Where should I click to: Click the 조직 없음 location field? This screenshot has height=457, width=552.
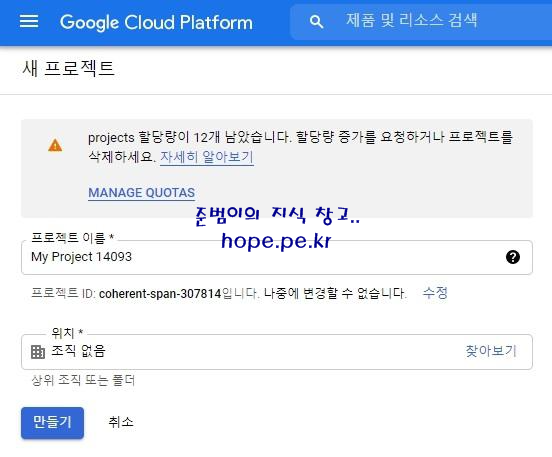(x=277, y=352)
